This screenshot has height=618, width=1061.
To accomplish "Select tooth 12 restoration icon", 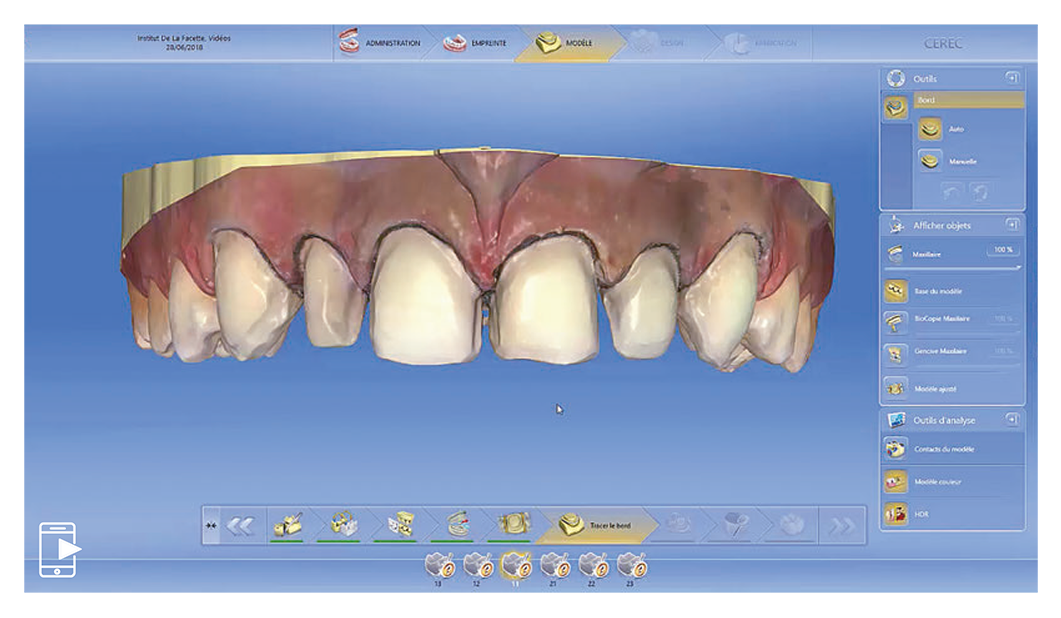I will (x=475, y=566).
